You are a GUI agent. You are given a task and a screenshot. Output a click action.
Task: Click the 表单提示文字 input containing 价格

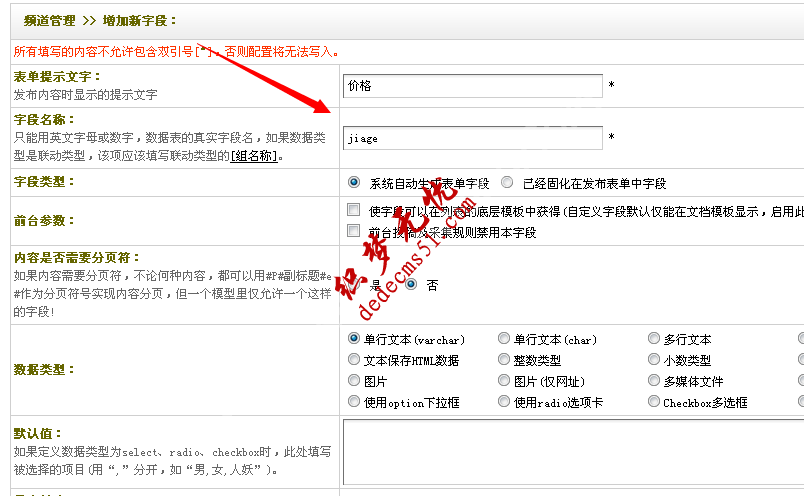click(472, 86)
